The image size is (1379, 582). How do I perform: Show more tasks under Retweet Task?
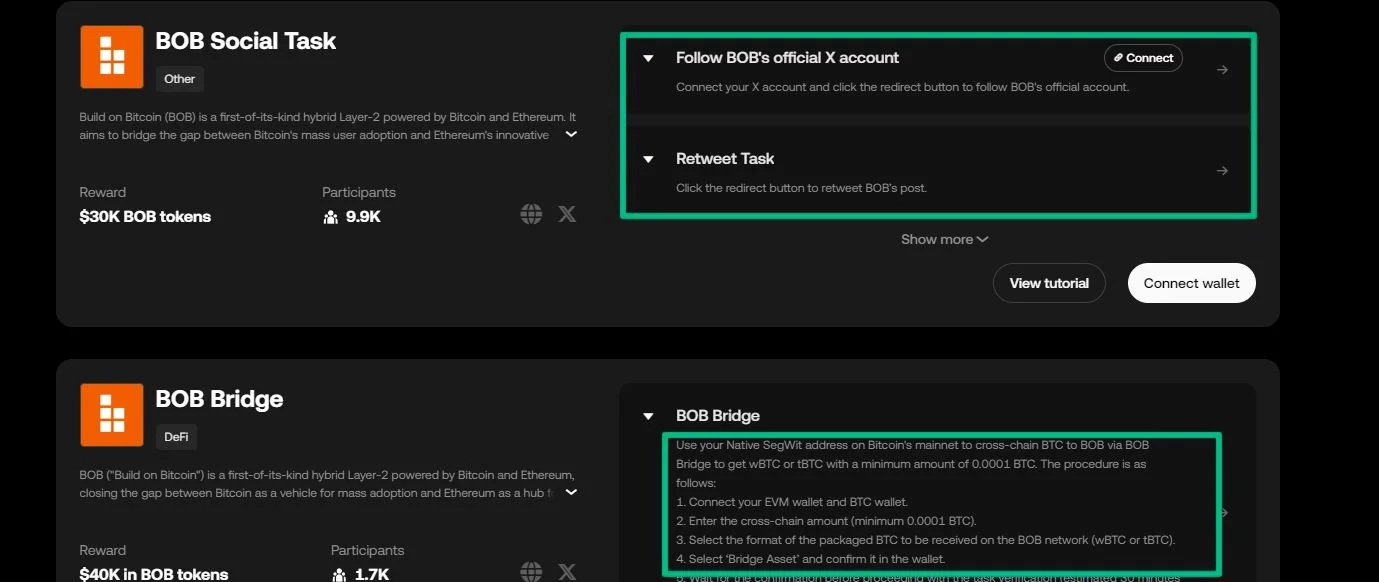[x=944, y=239]
